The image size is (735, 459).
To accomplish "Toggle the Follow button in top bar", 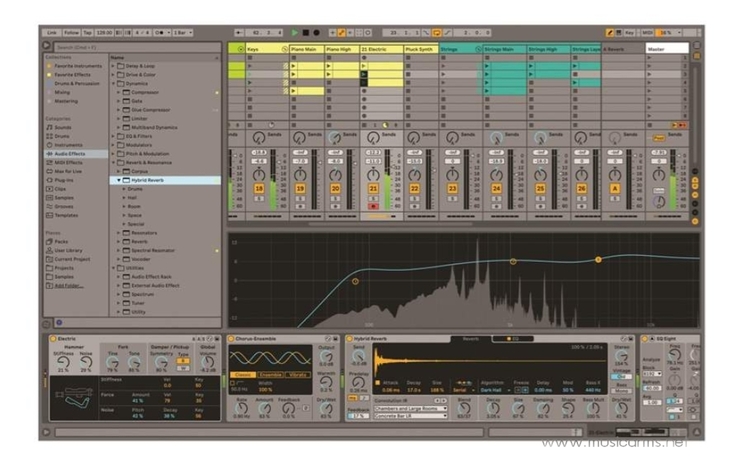I will coord(73,33).
